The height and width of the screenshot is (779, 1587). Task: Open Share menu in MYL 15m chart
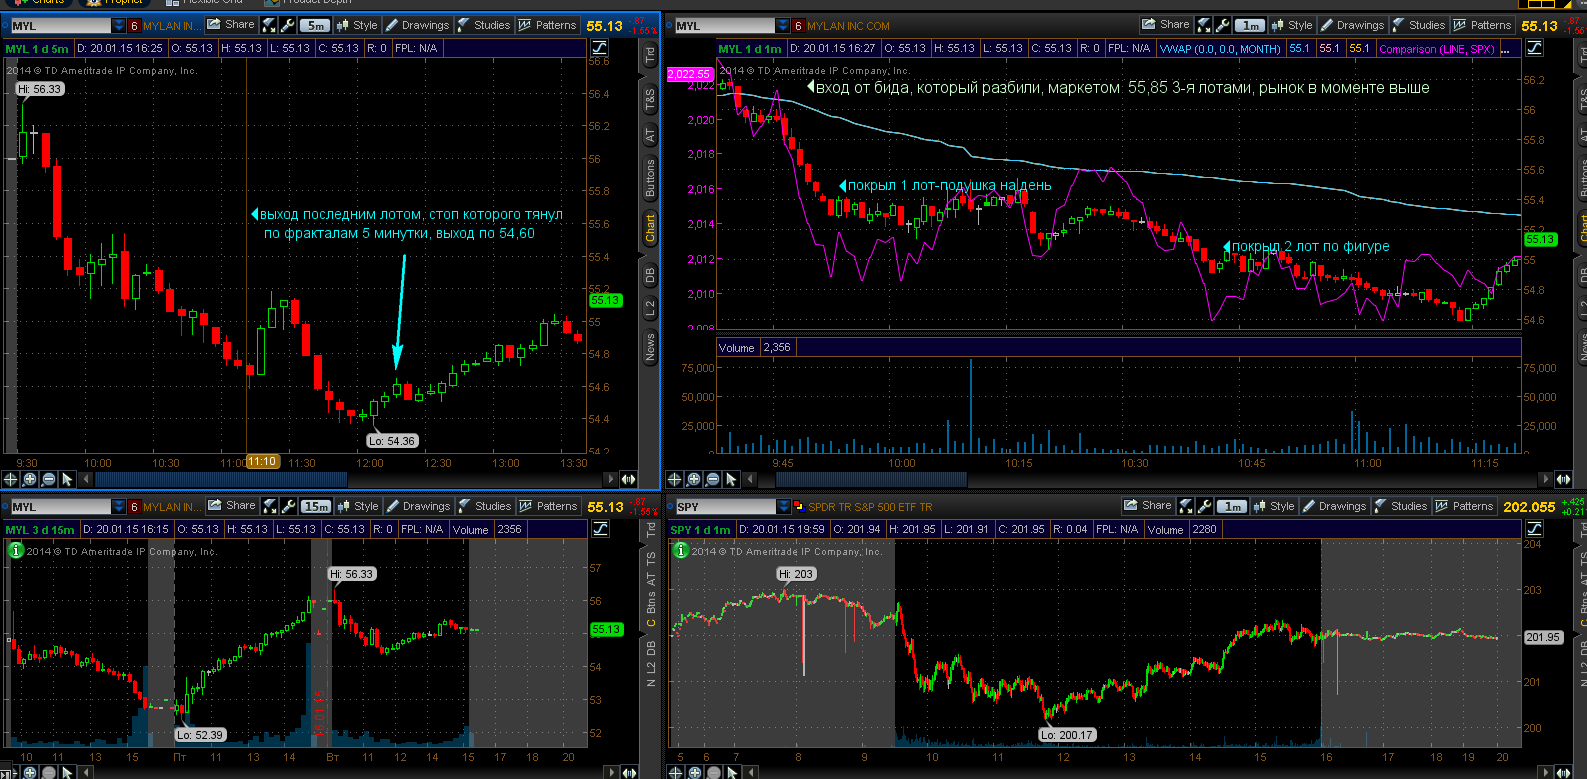tap(232, 506)
